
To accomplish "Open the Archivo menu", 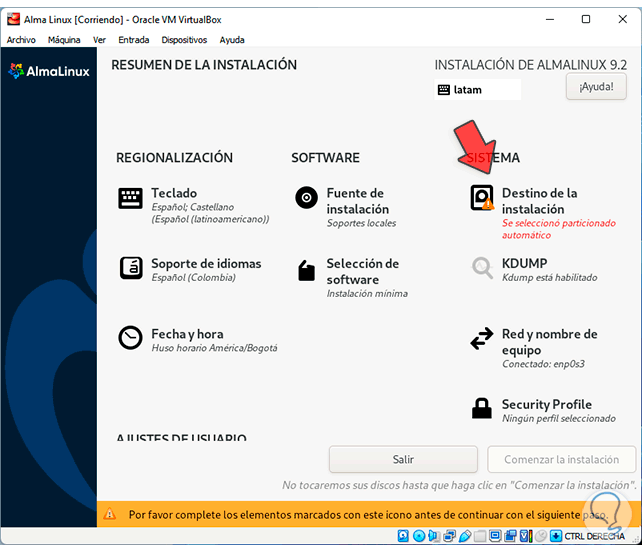I will point(21,40).
